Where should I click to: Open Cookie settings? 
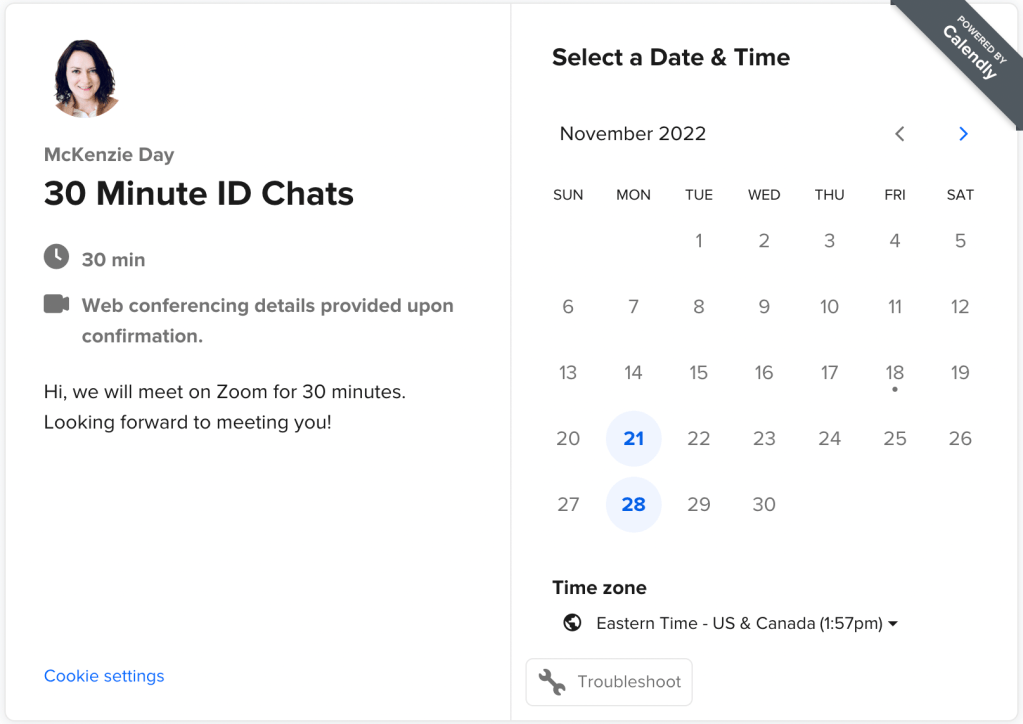(104, 676)
